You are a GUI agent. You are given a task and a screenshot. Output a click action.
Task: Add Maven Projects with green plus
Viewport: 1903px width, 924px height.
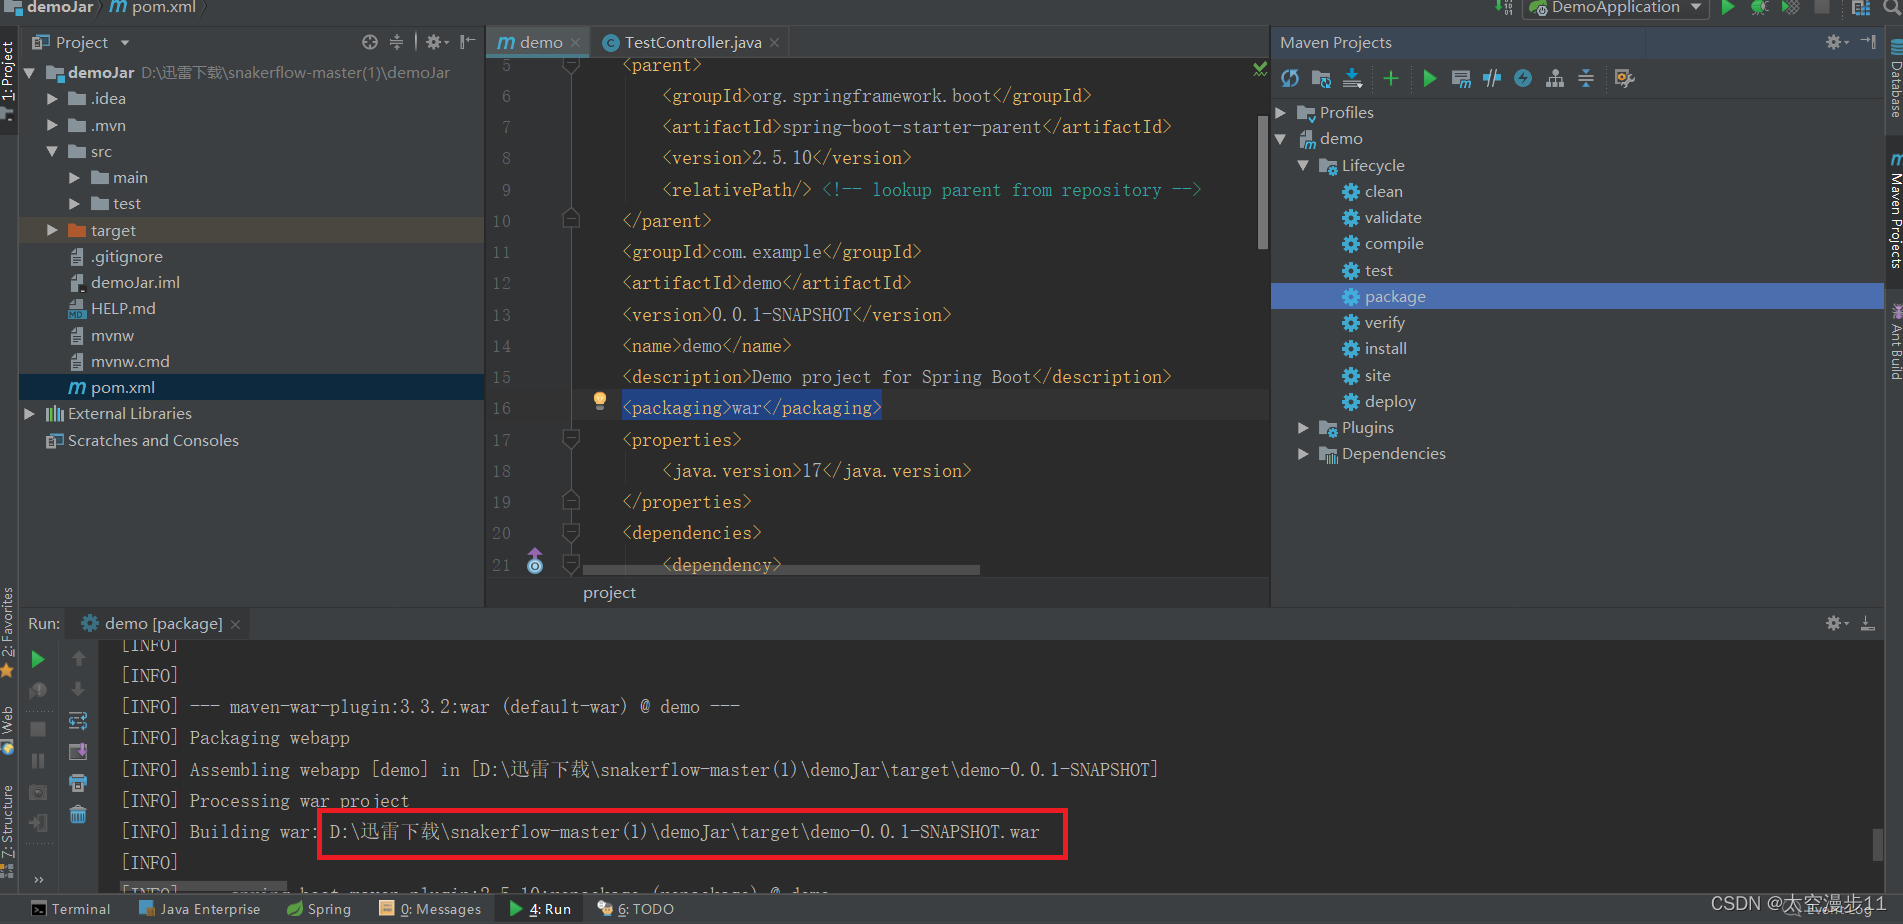coord(1390,78)
